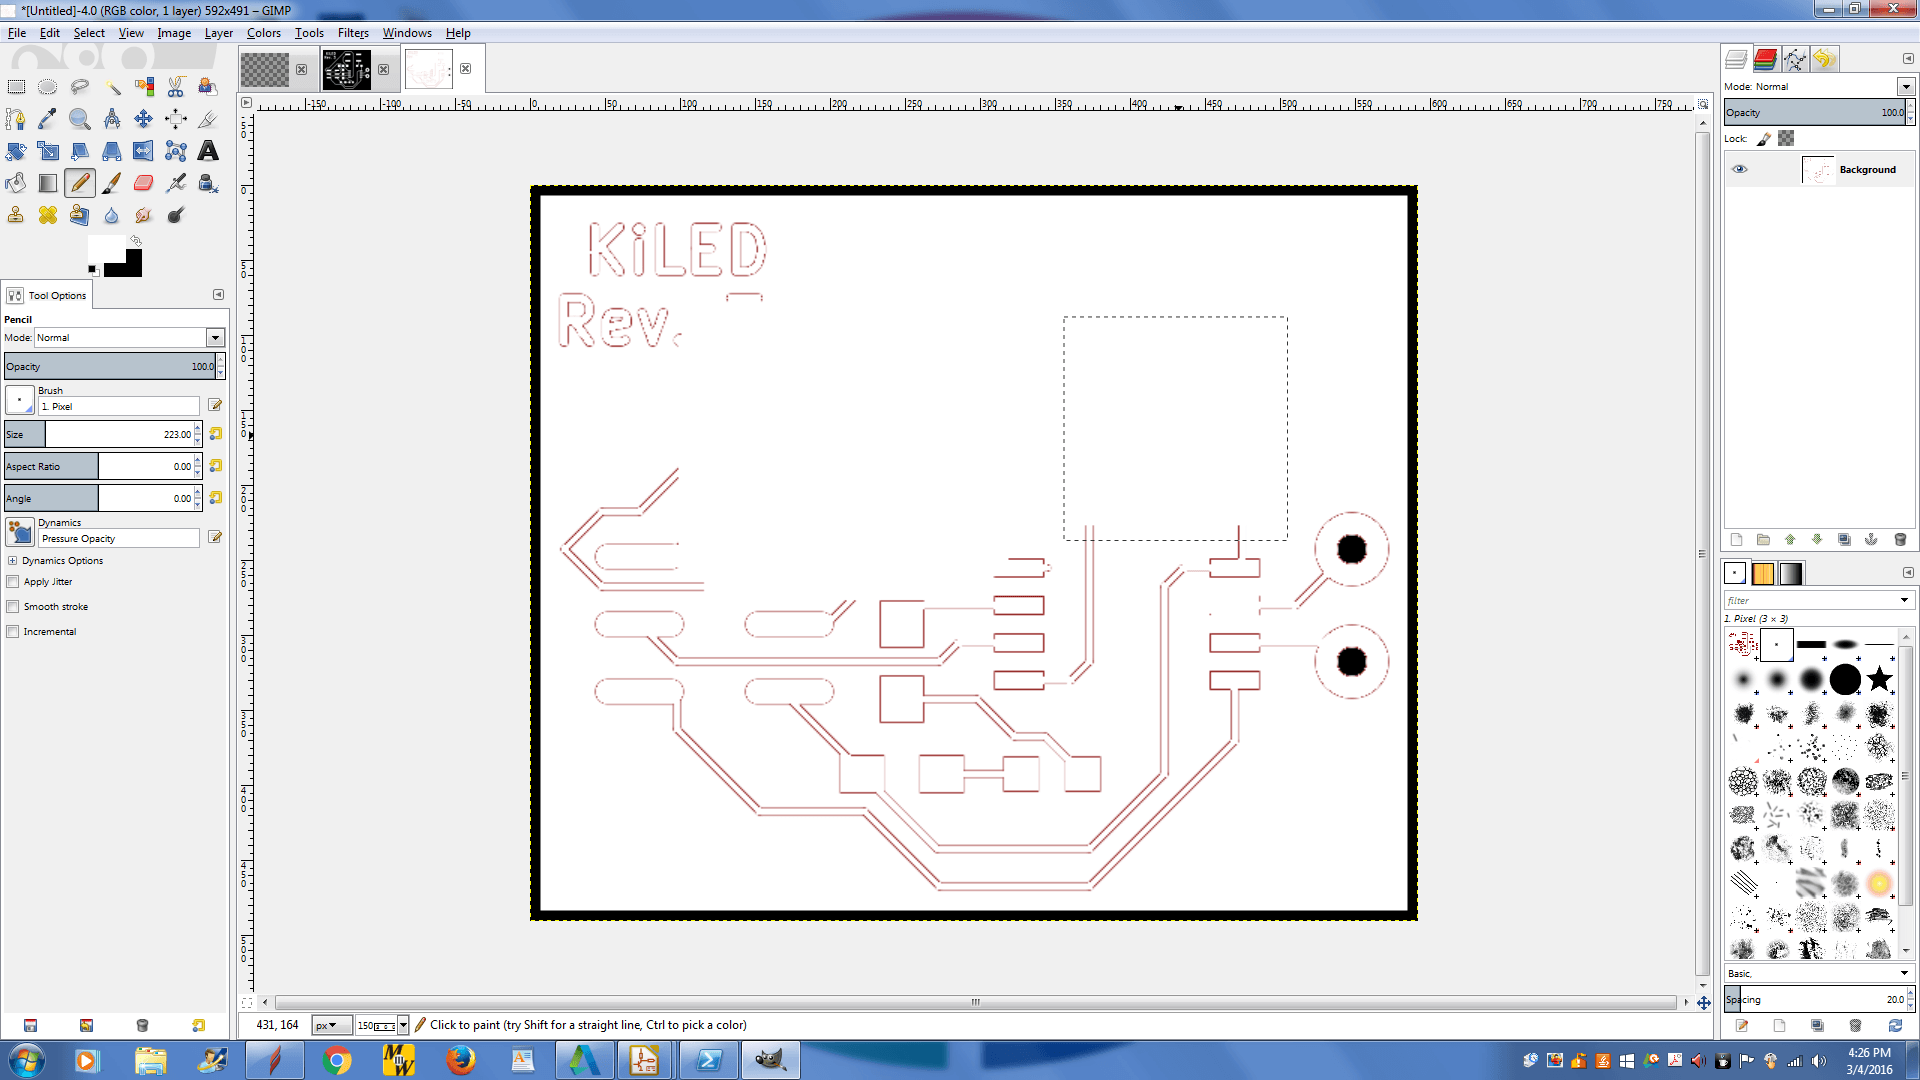Create a new layer in Layers panel
Viewport: 1920px width, 1080px height.
[x=1736, y=540]
